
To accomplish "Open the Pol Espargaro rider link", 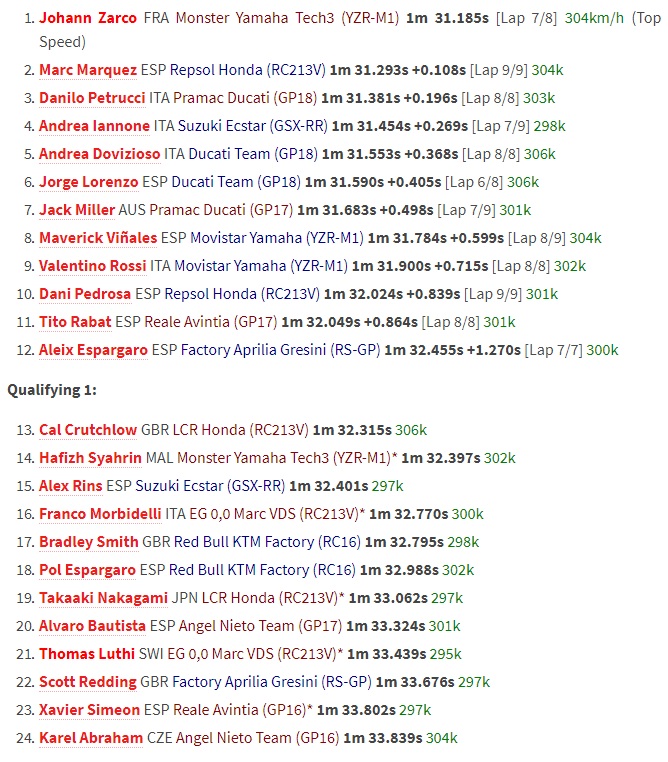I will pos(87,570).
